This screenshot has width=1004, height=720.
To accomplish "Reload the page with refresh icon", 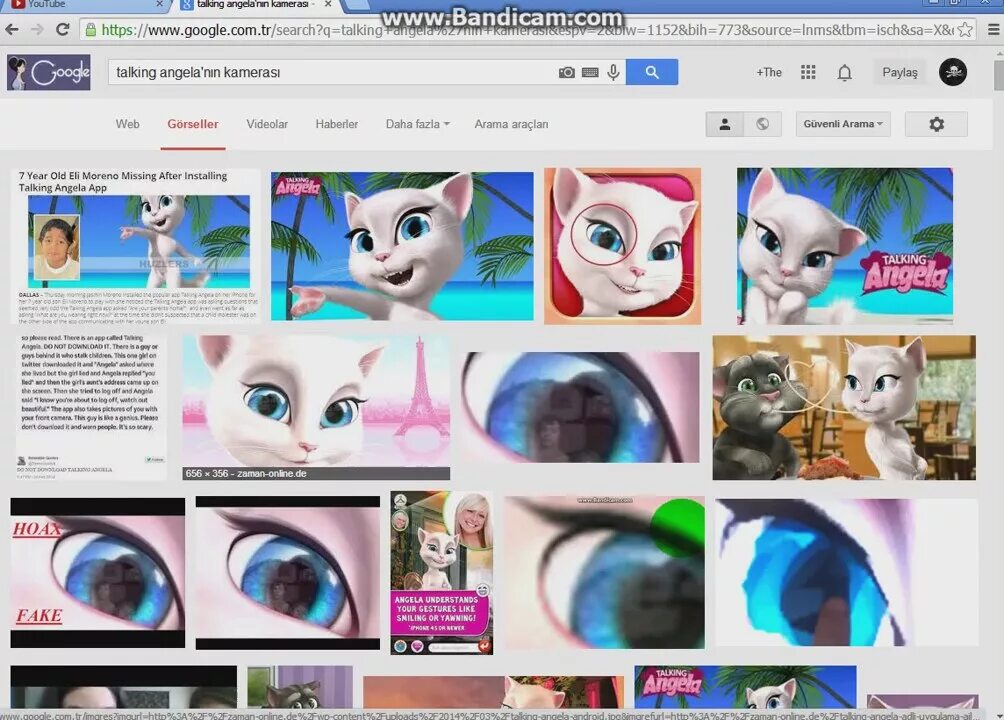I will [x=62, y=29].
